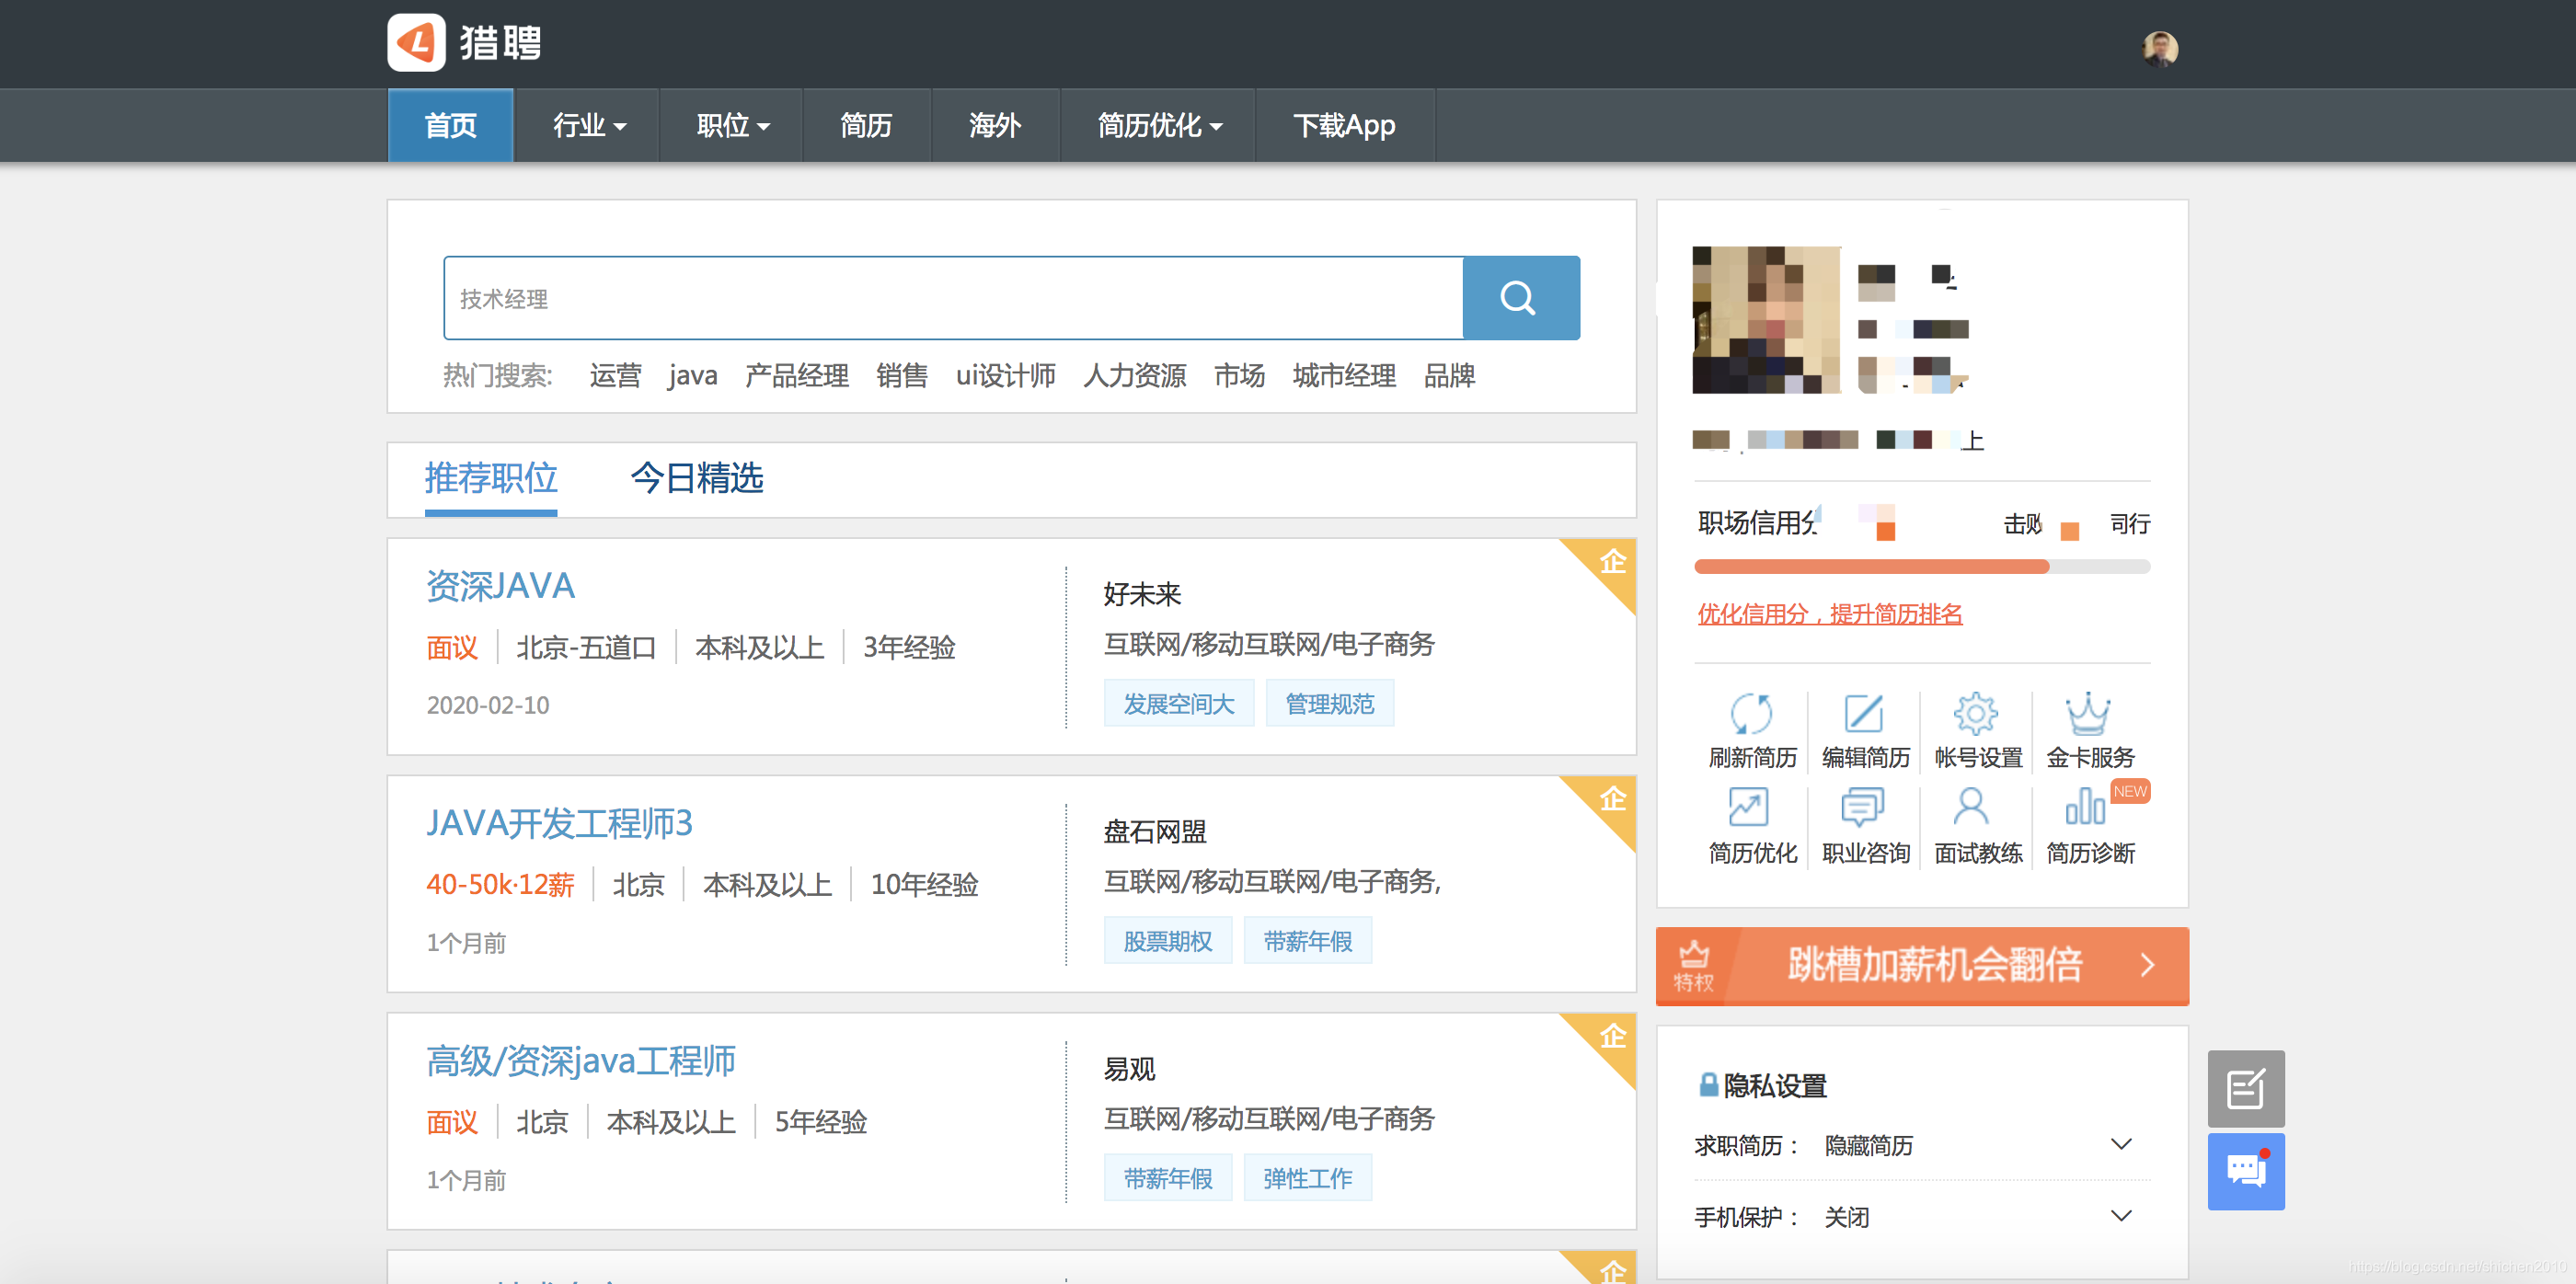The width and height of the screenshot is (2576, 1284).
Task: Switch to the 今日精选 tab
Action: [x=697, y=479]
